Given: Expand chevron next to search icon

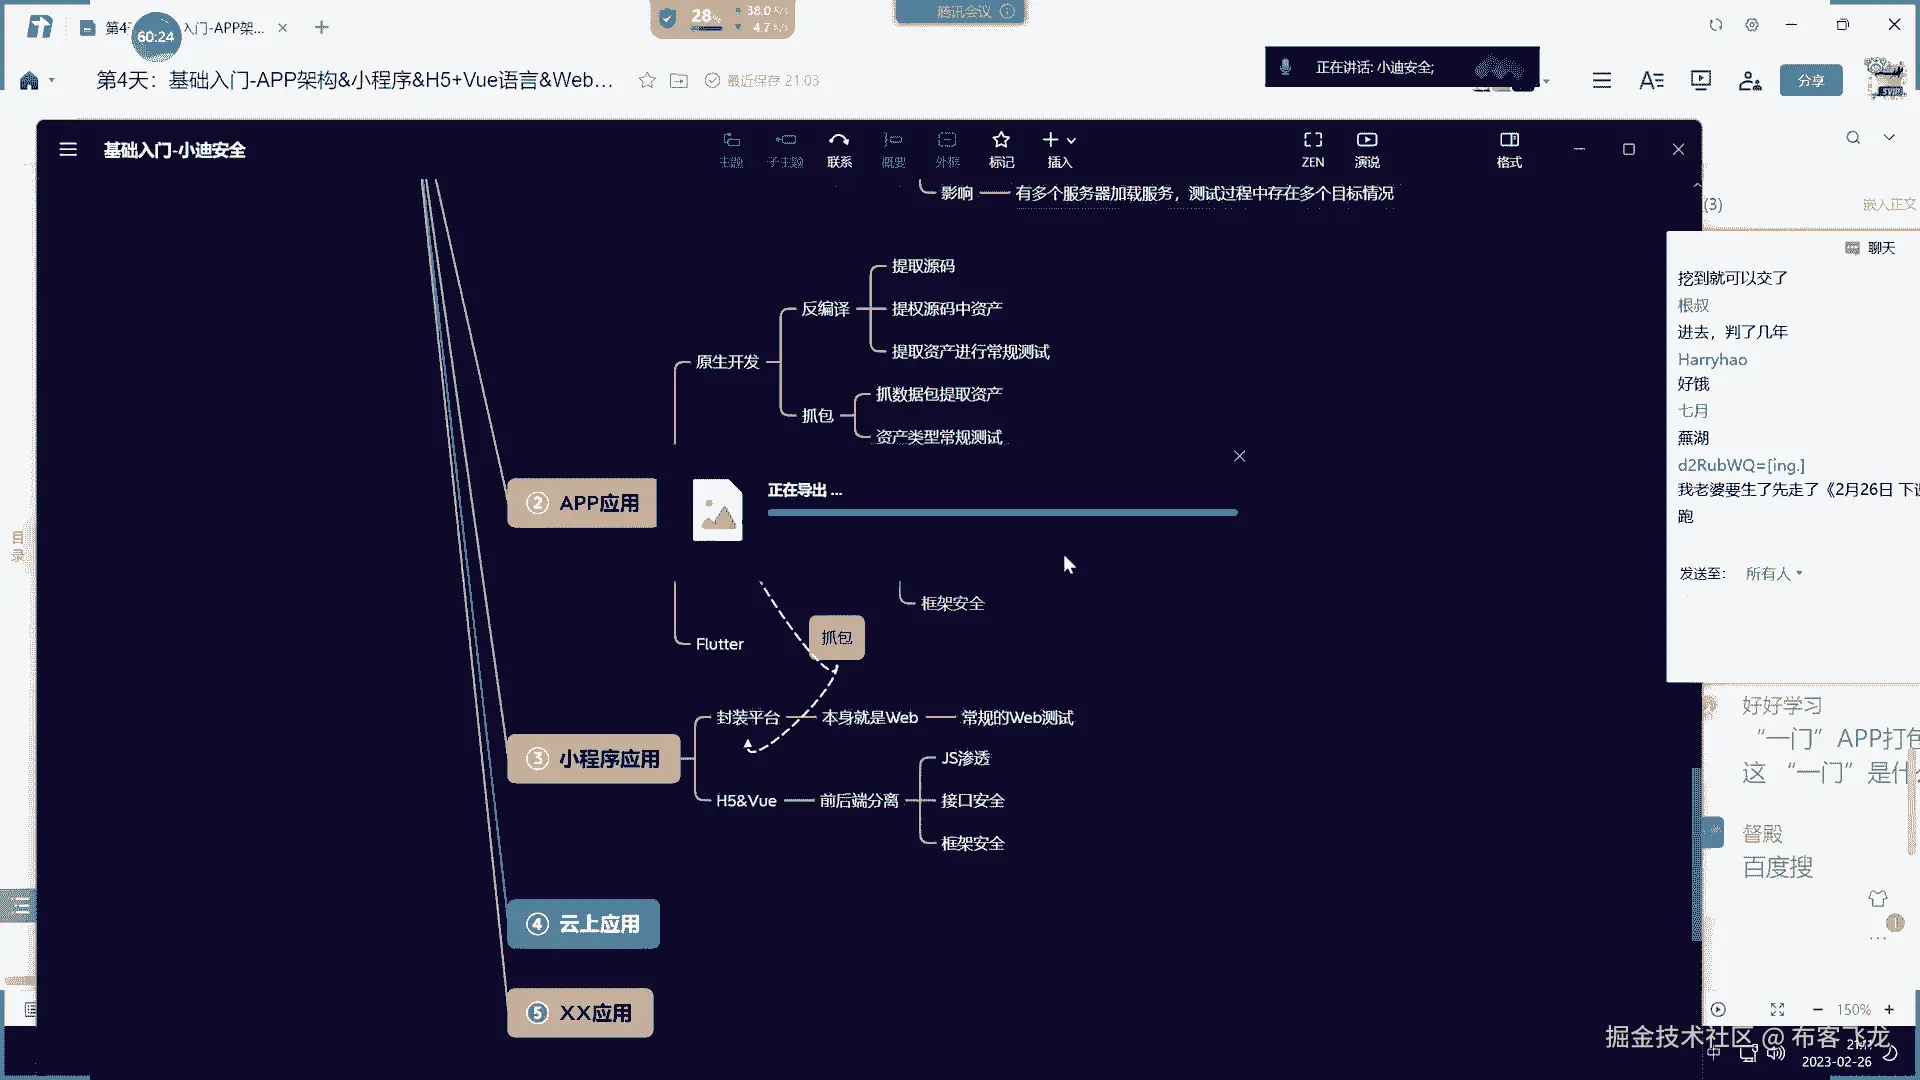Looking at the screenshot, I should pyautogui.click(x=1889, y=137).
